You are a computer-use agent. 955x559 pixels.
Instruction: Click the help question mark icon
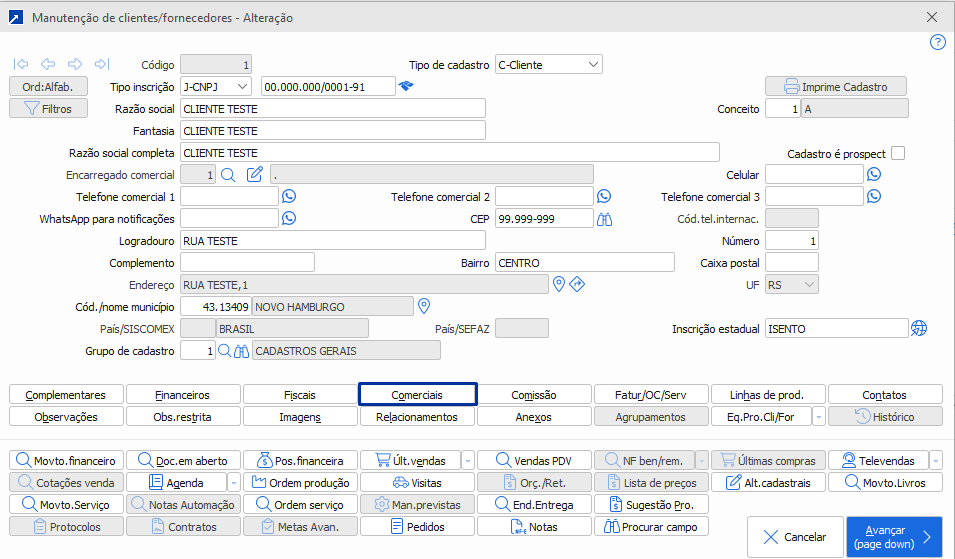pos(937,42)
